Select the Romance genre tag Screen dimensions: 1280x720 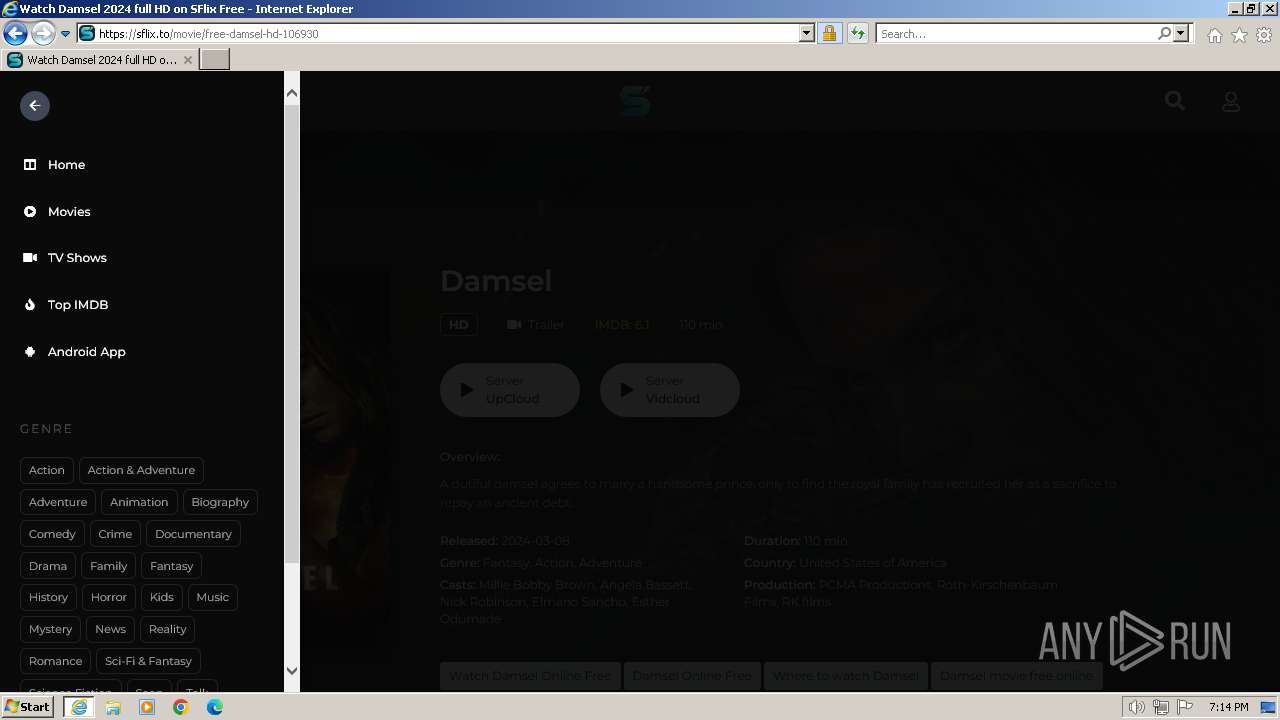pyautogui.click(x=55, y=661)
